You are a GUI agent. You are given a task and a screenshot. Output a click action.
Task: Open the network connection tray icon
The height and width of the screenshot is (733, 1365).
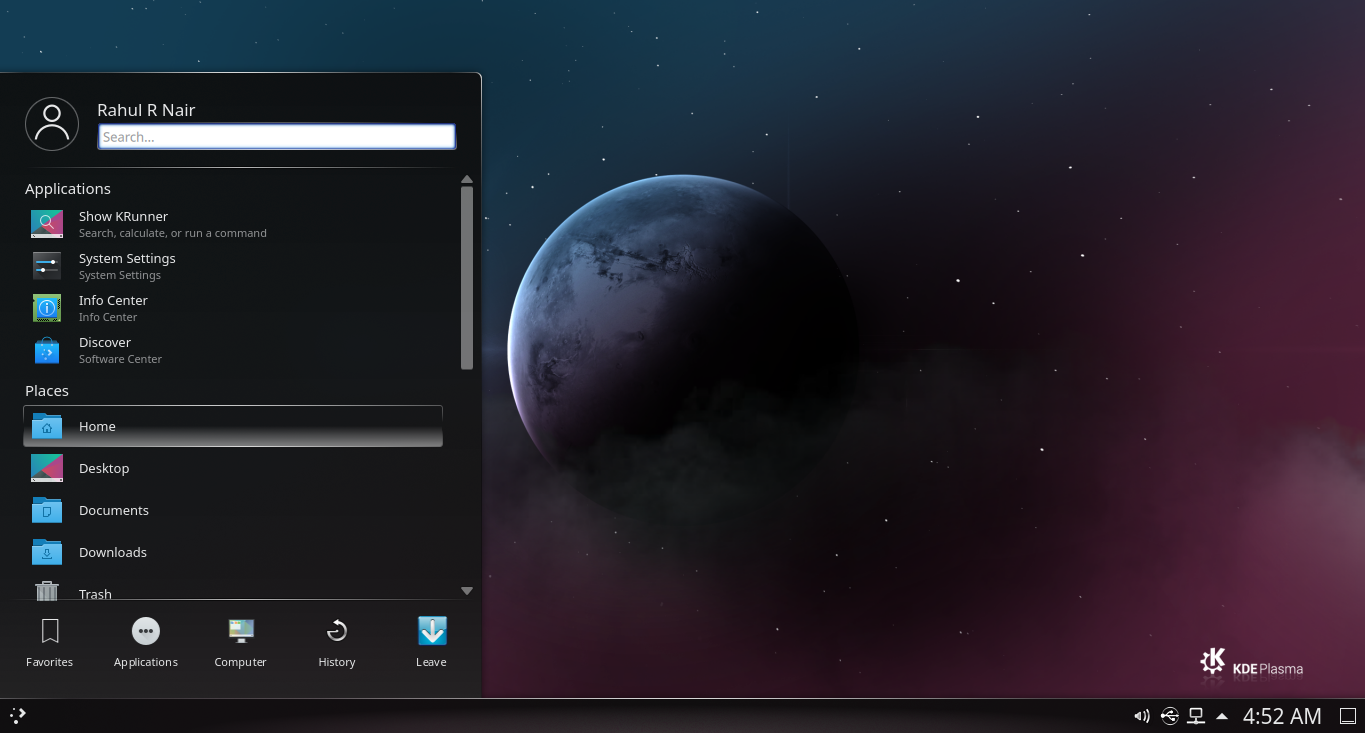1195,716
